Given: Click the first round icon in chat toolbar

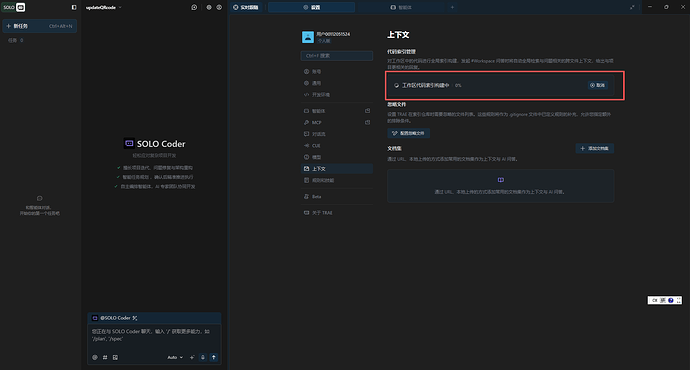Looking at the screenshot, I should point(95,358).
